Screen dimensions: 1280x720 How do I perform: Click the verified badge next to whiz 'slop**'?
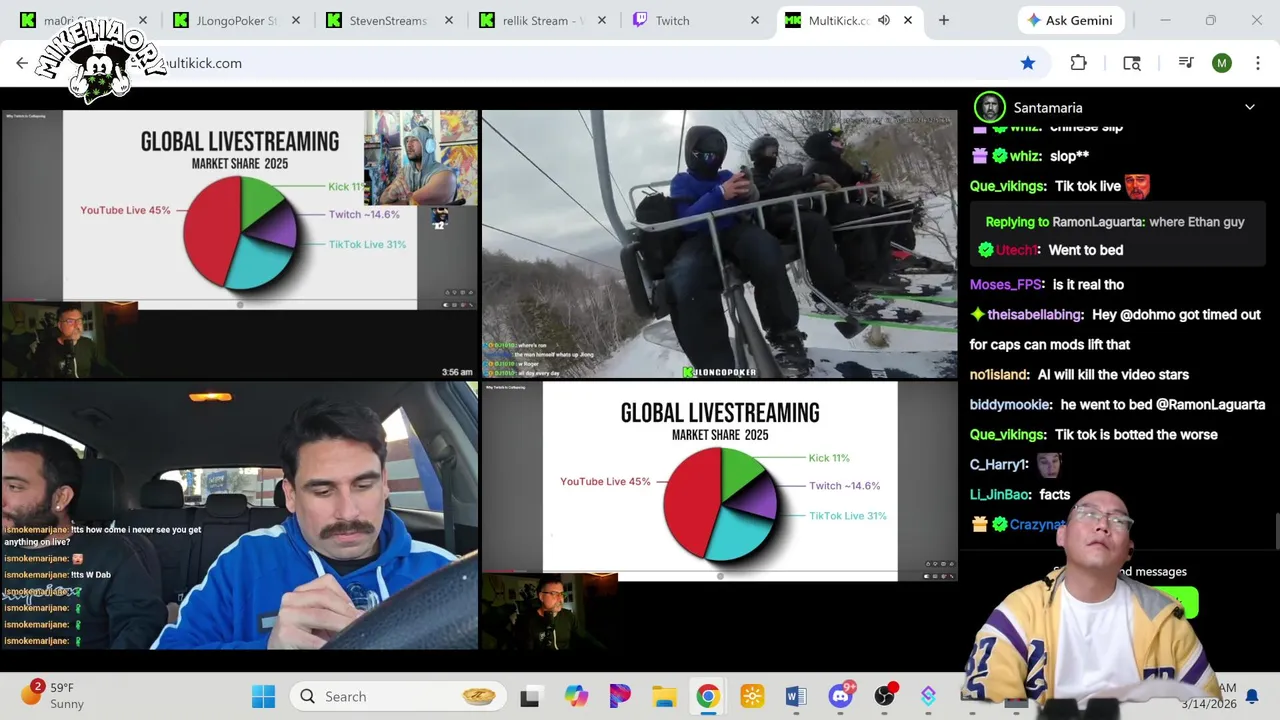point(999,156)
